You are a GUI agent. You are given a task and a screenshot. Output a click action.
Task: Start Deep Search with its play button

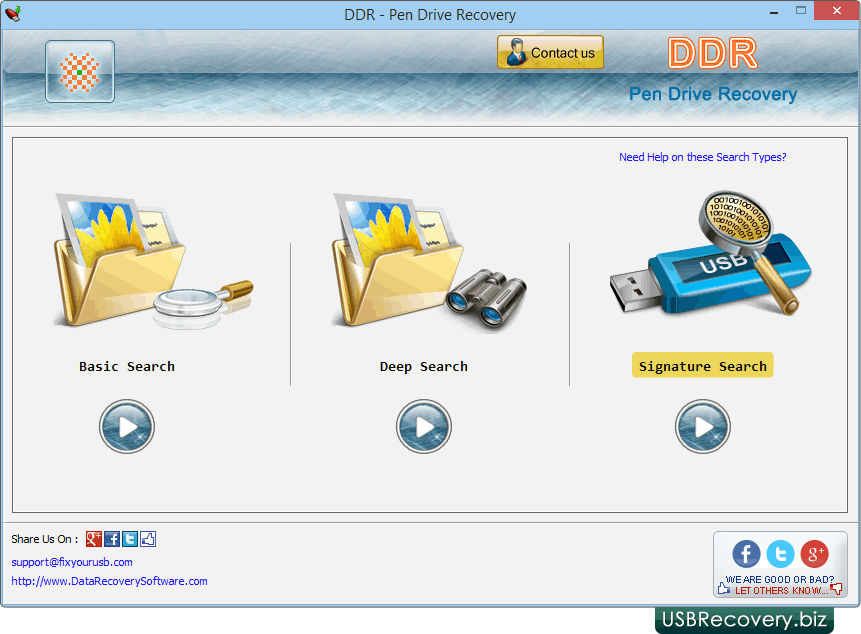424,427
